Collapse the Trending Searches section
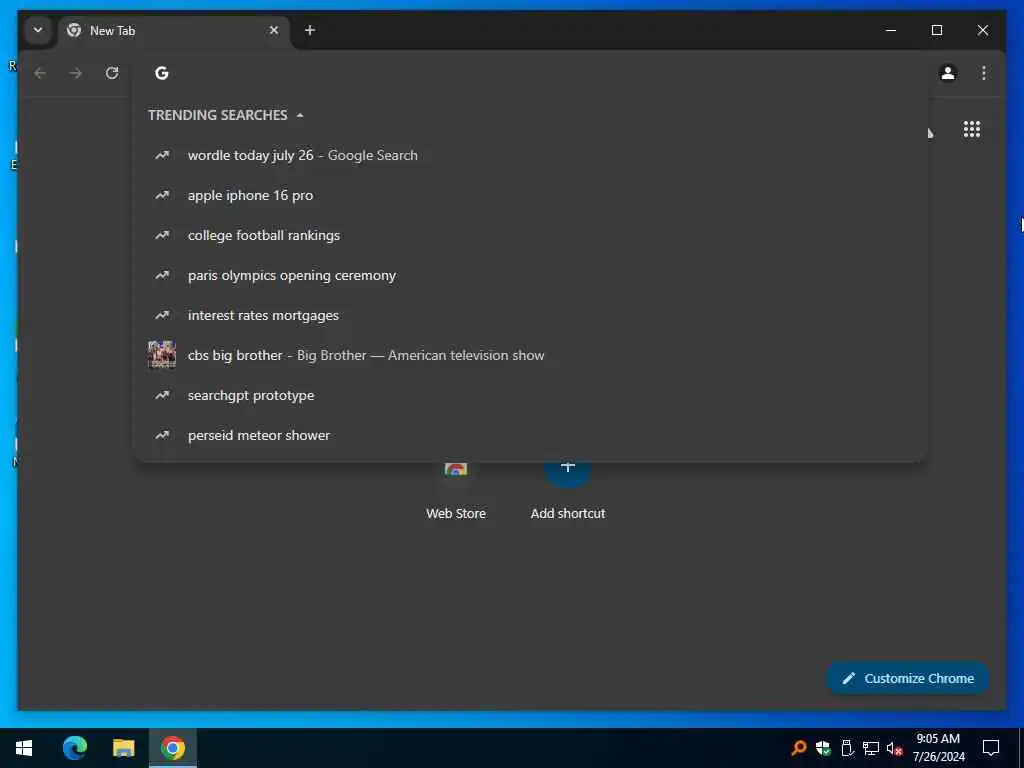This screenshot has width=1024, height=768. pos(300,116)
